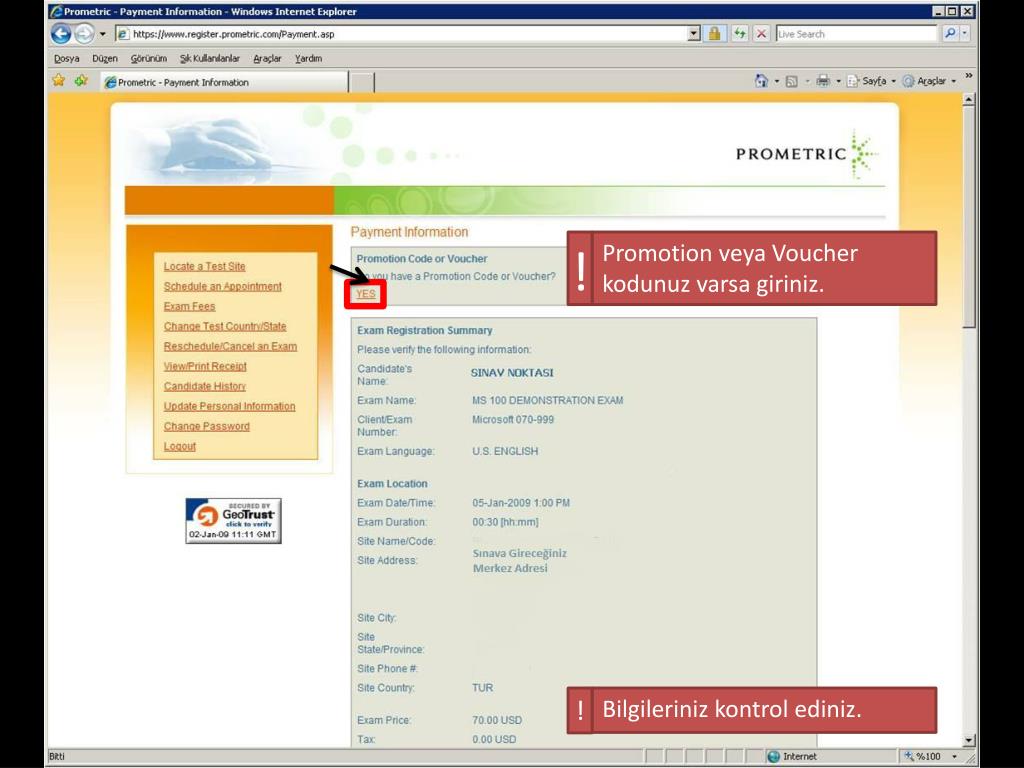
Task: Click the command bar overflow chevron
Action: coord(968,76)
